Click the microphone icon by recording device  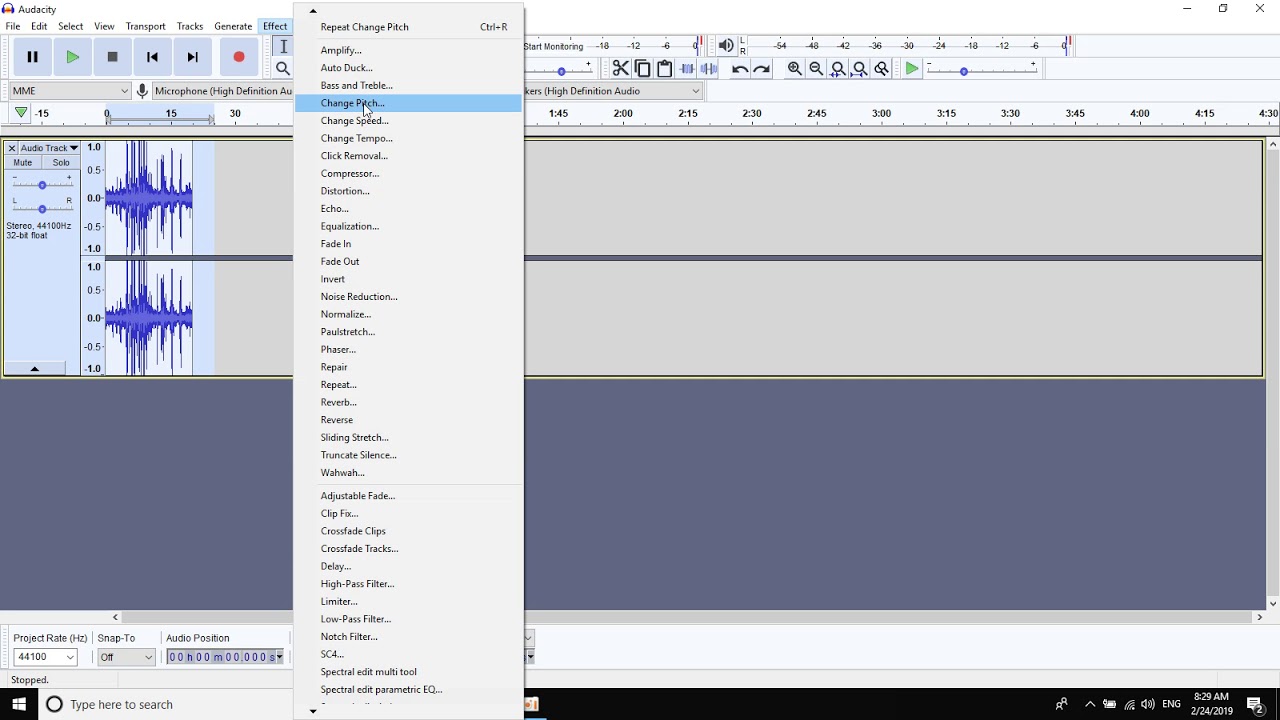pos(143,91)
